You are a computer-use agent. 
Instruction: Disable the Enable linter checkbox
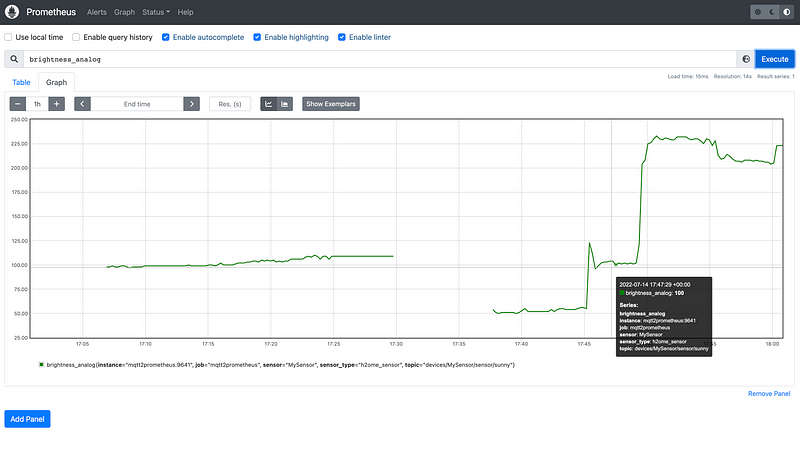(x=342, y=37)
